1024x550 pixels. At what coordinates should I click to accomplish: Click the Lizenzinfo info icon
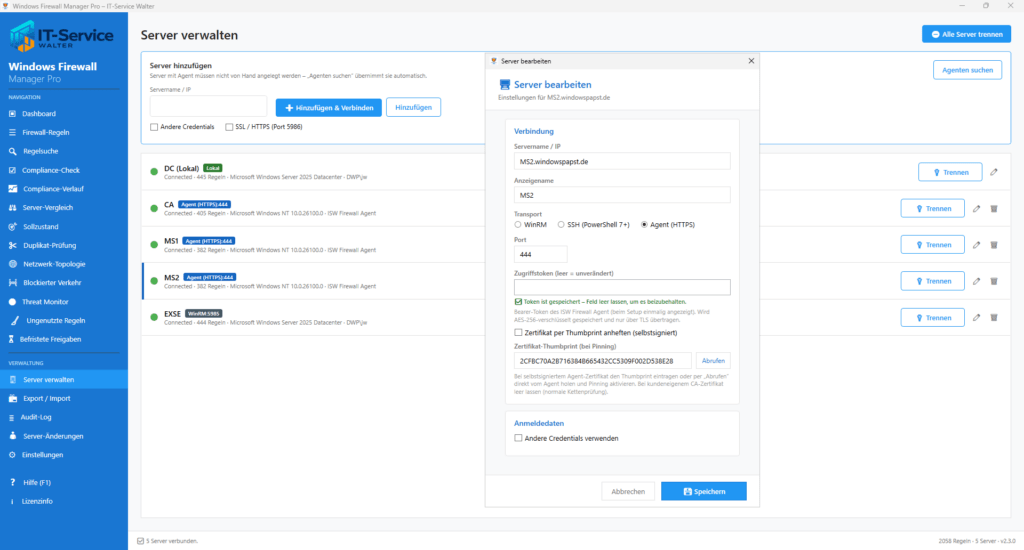click(x=12, y=502)
